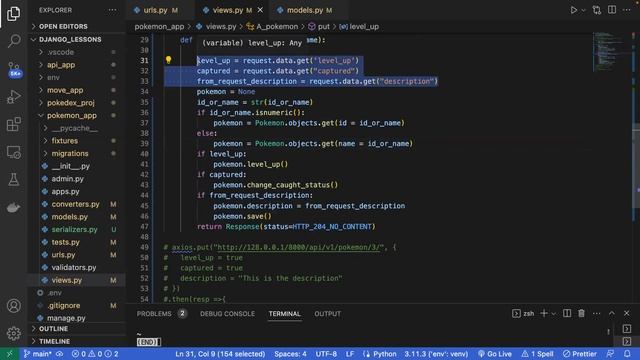Open the Testing flask icon

[13, 180]
